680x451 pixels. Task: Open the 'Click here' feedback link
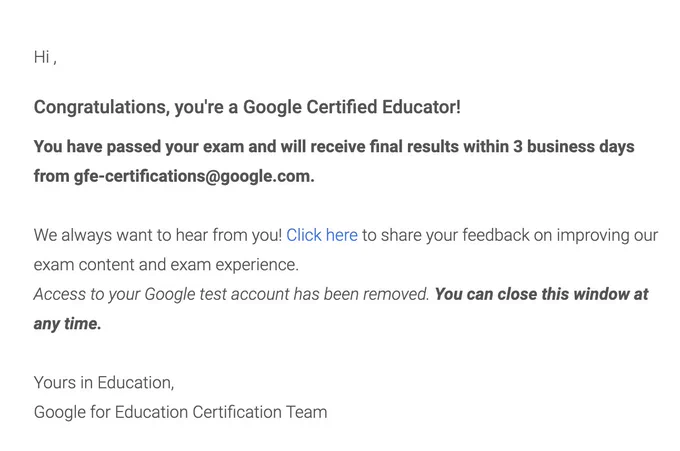click(x=322, y=235)
